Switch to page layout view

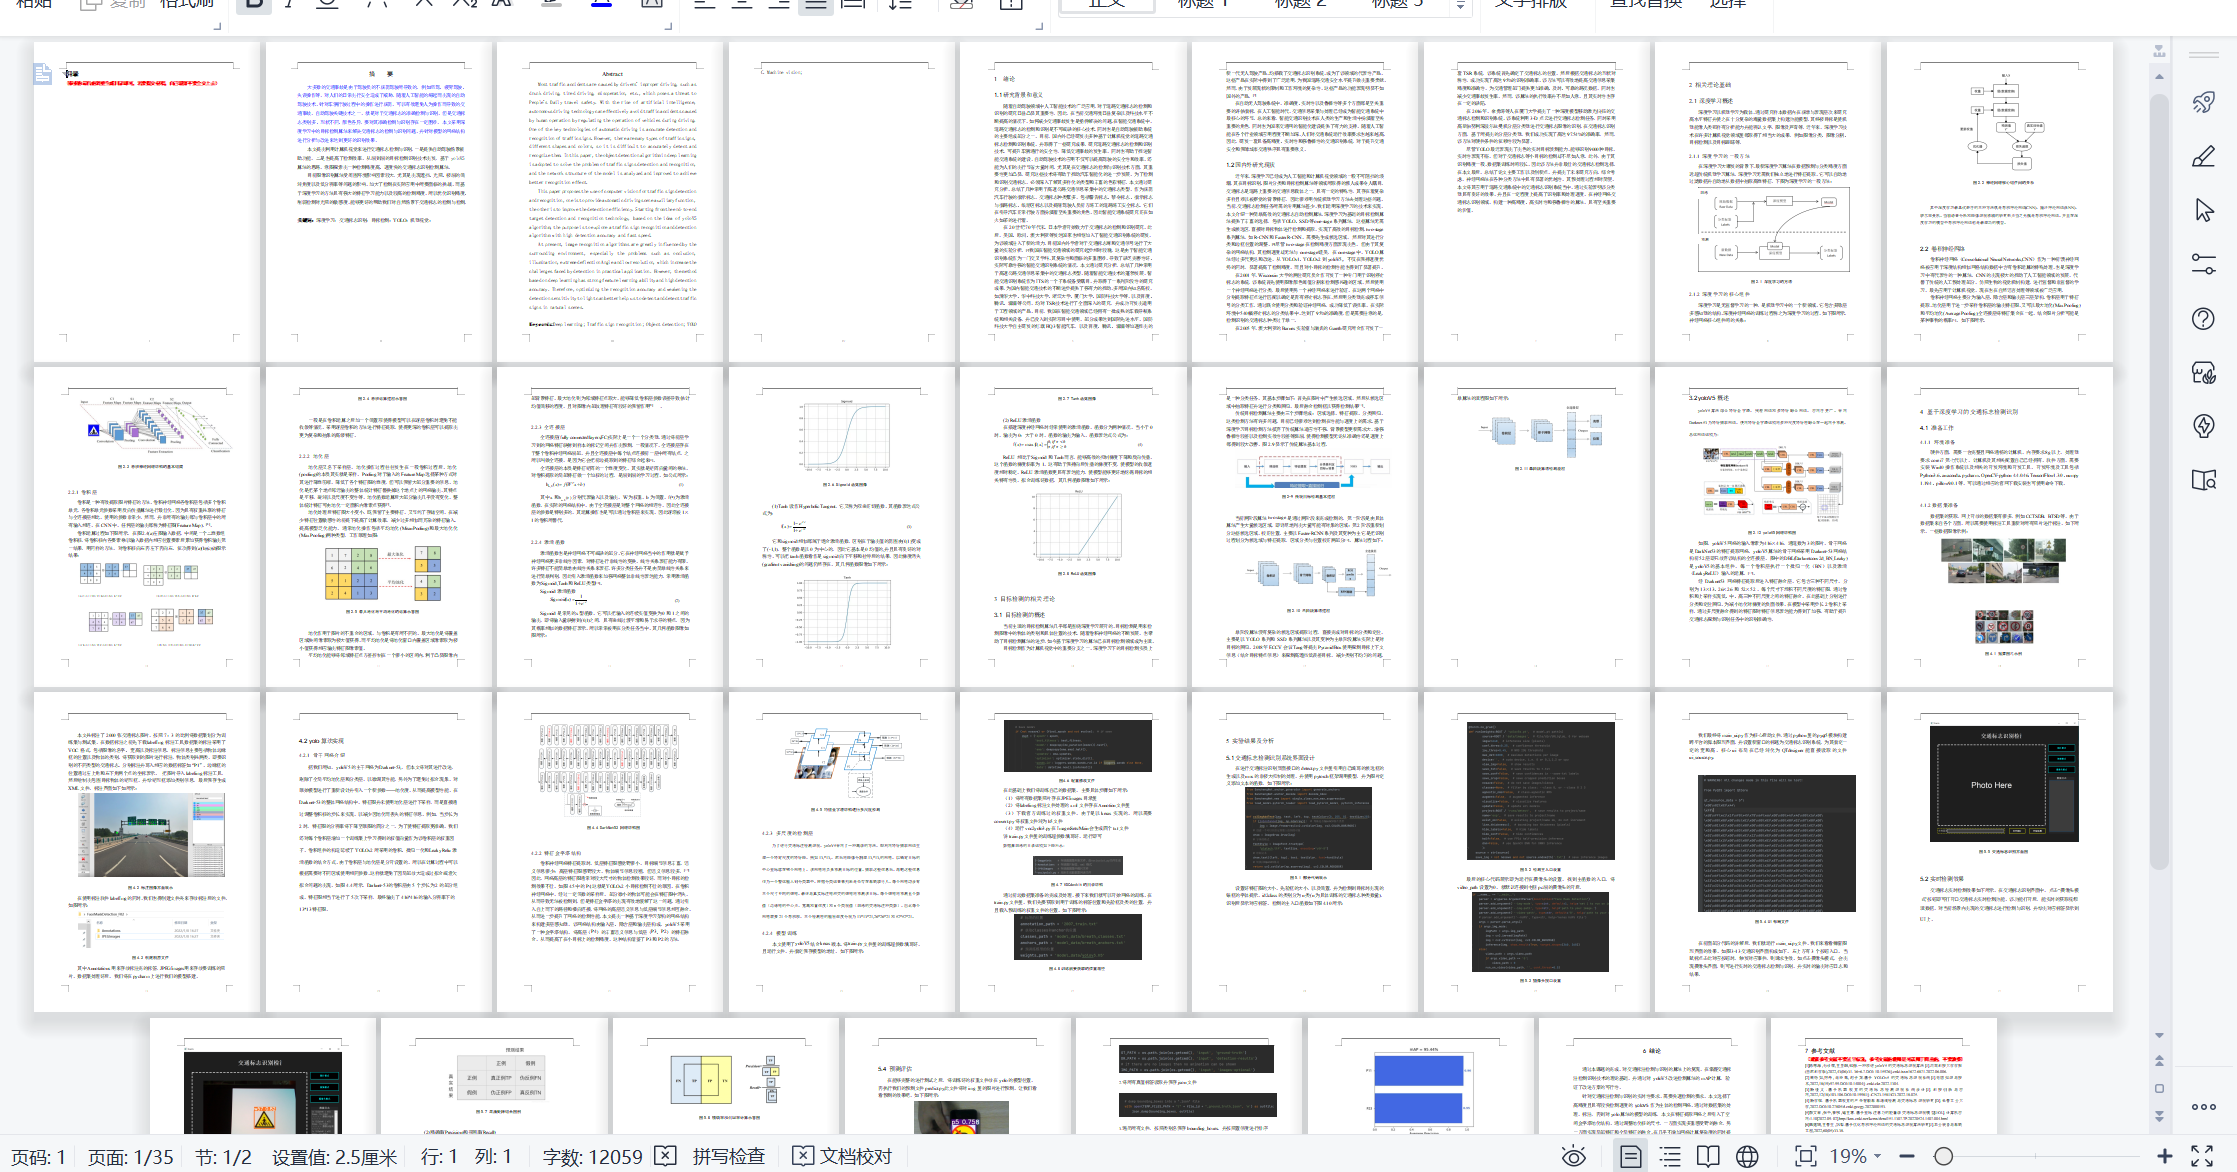[x=1630, y=1157]
